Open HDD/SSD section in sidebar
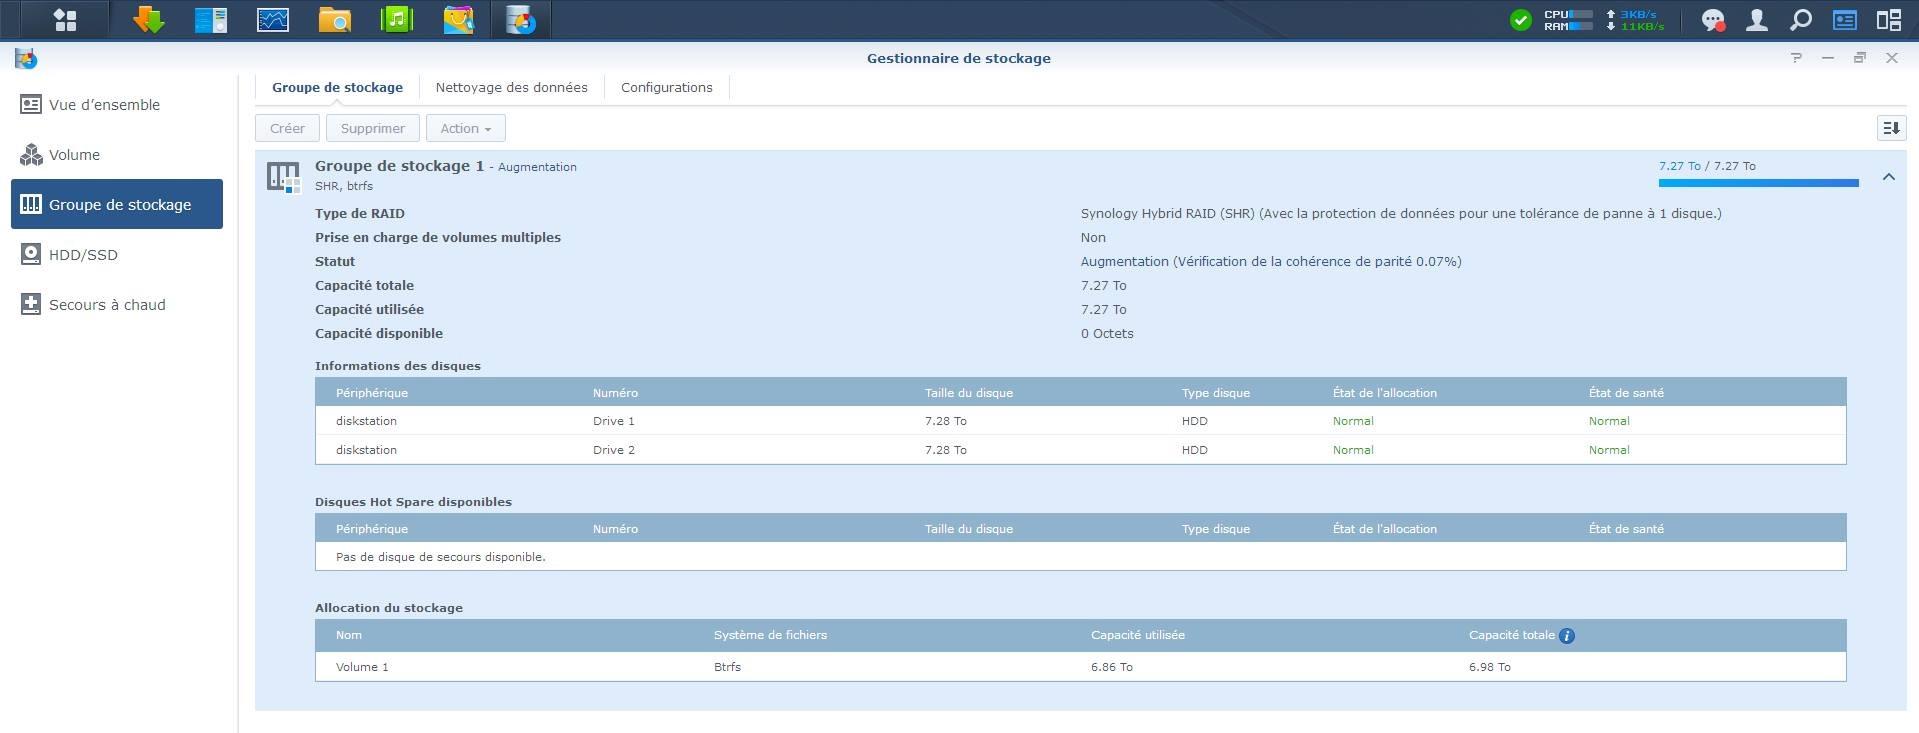Viewport: 1919px width, 733px height. click(x=117, y=255)
